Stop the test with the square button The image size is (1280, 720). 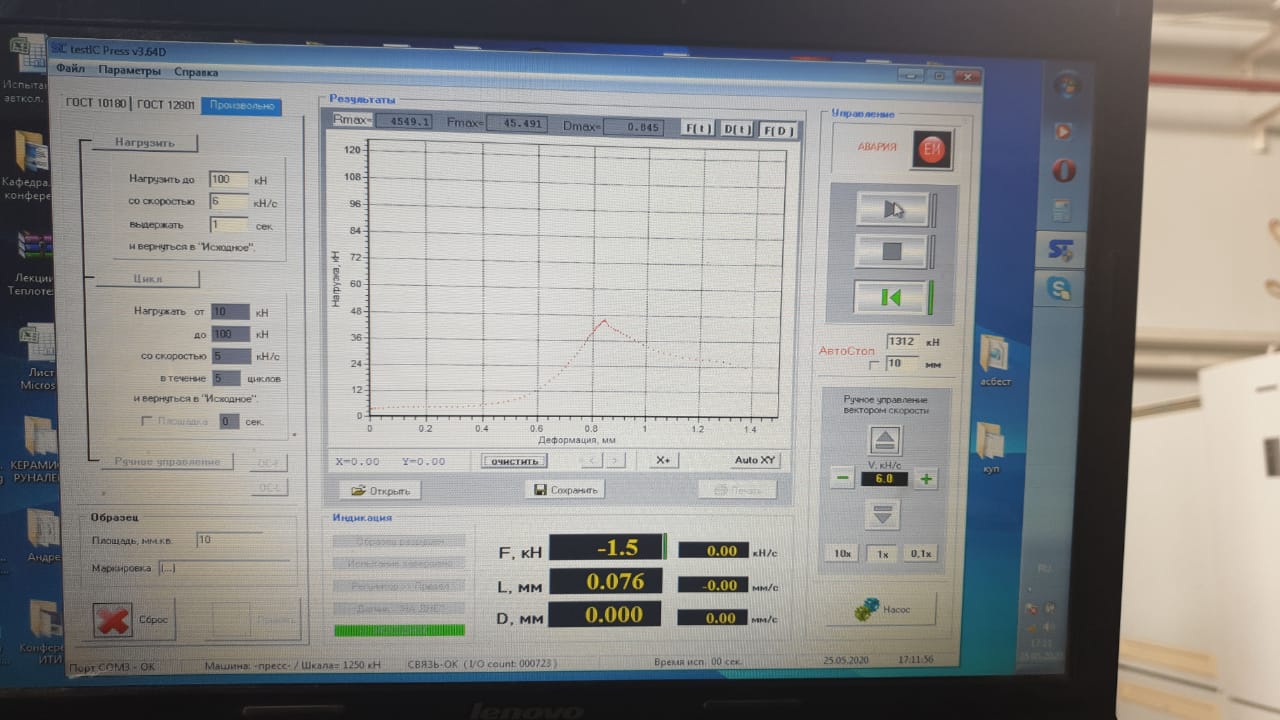892,252
